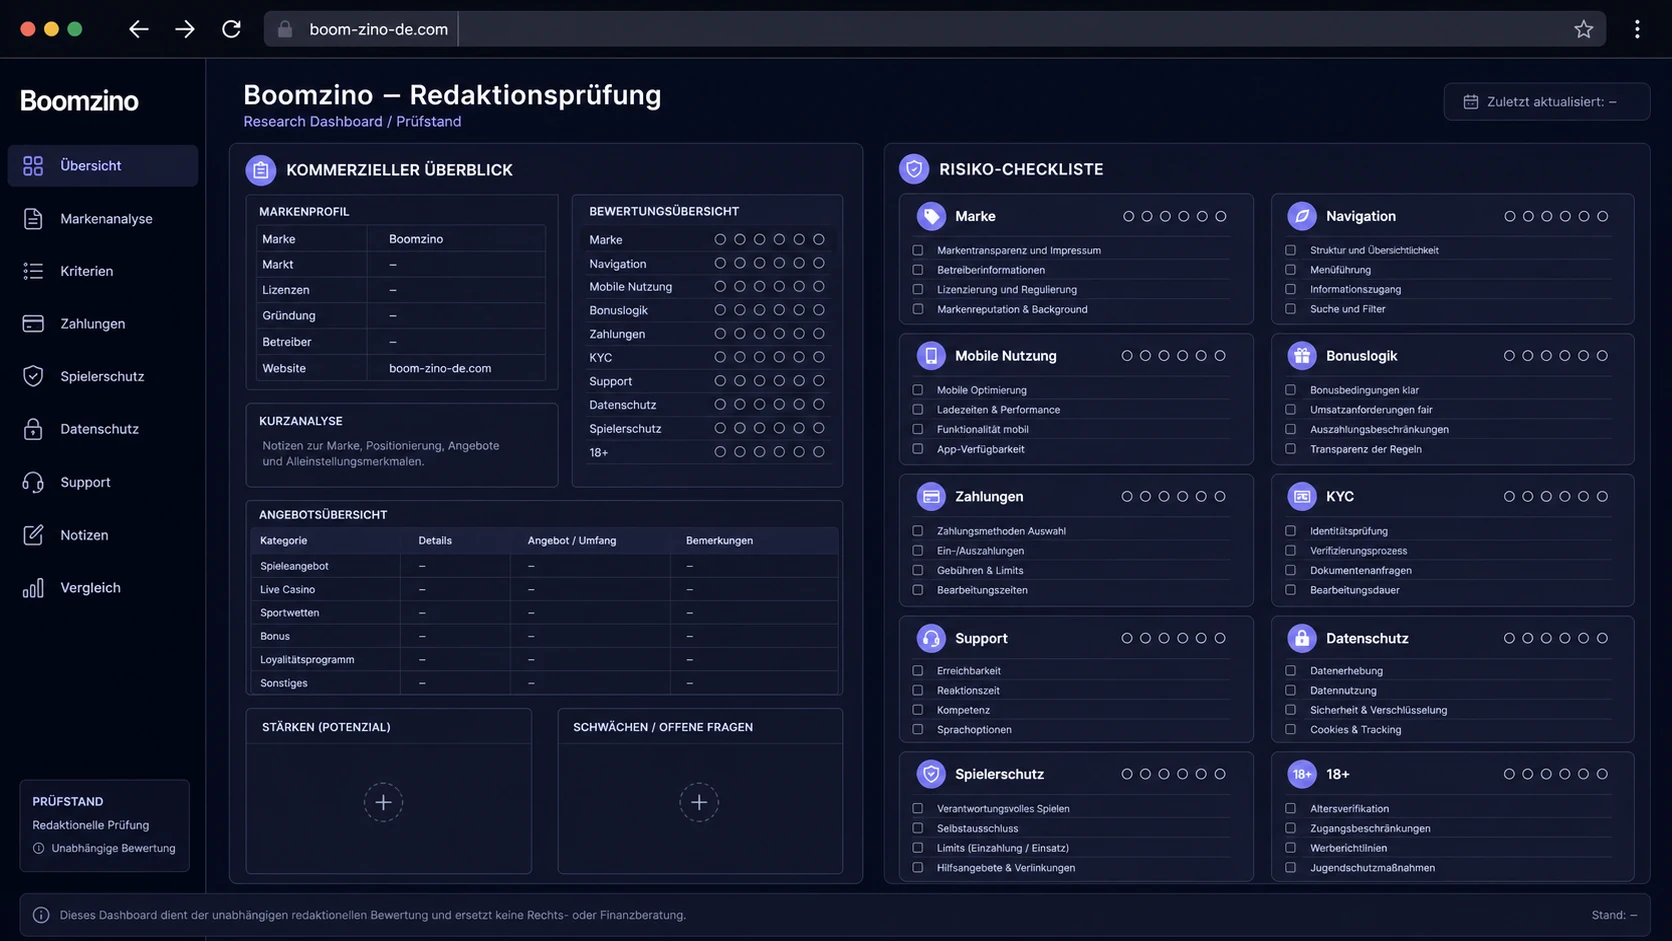Click the Zahlungen card icon in checklist
1672x941 pixels.
931,496
